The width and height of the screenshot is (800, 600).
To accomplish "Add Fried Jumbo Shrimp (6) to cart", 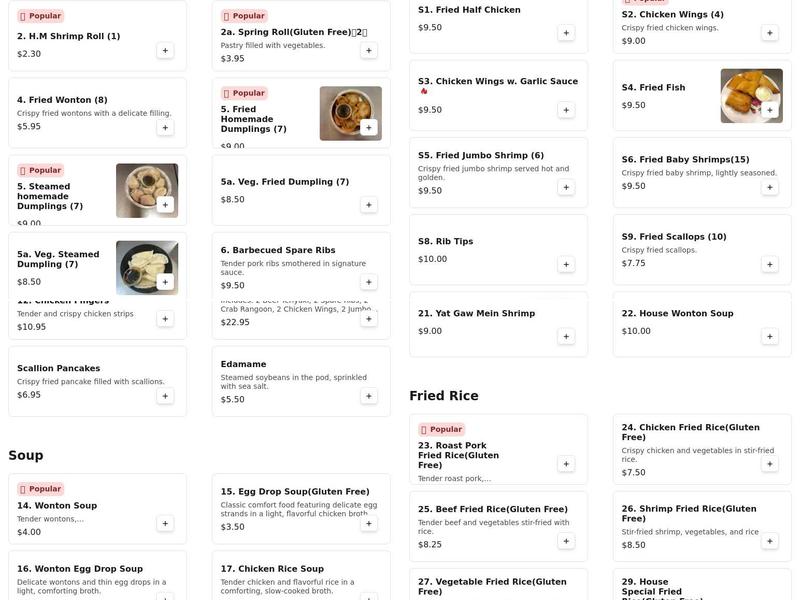I will coord(566,187).
